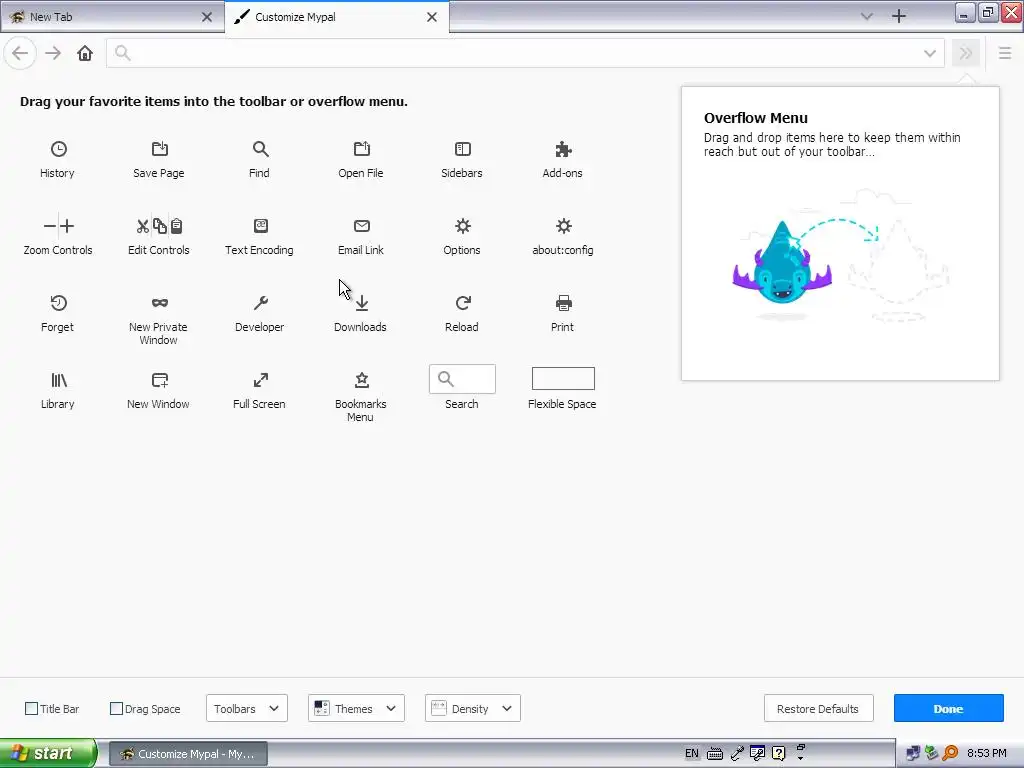Viewport: 1024px width, 768px height.
Task: Click the History clock icon
Action: 58,149
